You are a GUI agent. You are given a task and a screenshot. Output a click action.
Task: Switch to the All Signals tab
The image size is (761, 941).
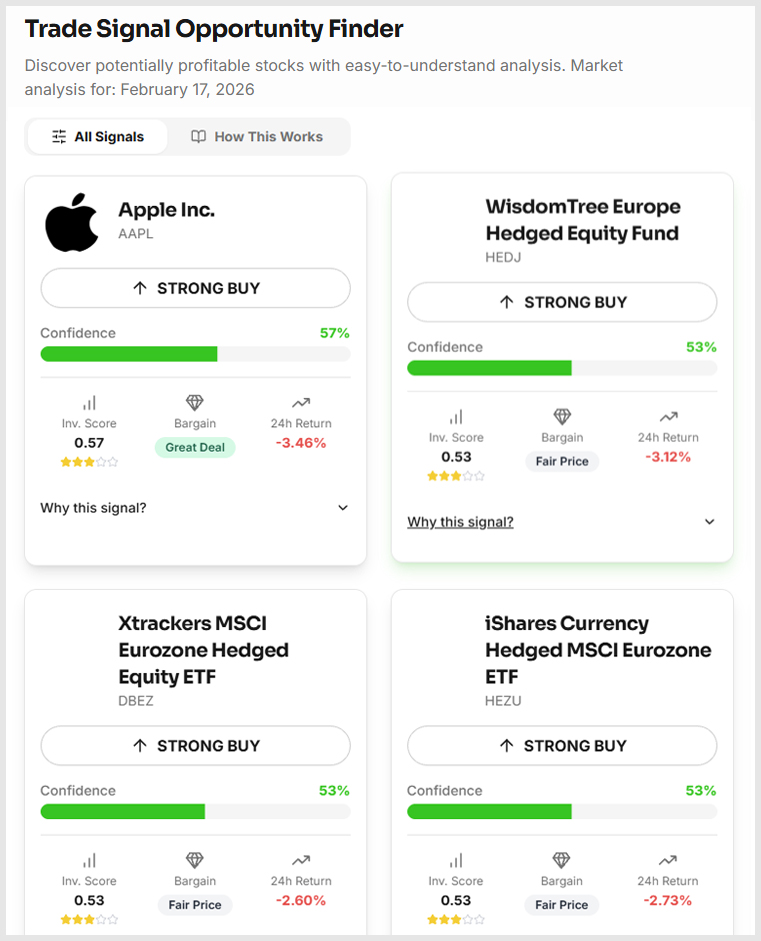point(98,137)
